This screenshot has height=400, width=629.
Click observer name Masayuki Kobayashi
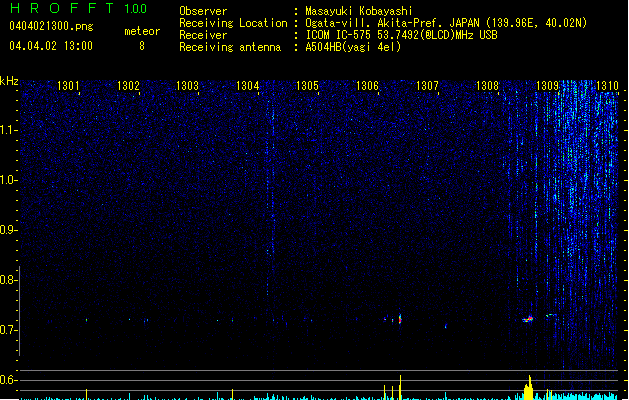tap(359, 11)
